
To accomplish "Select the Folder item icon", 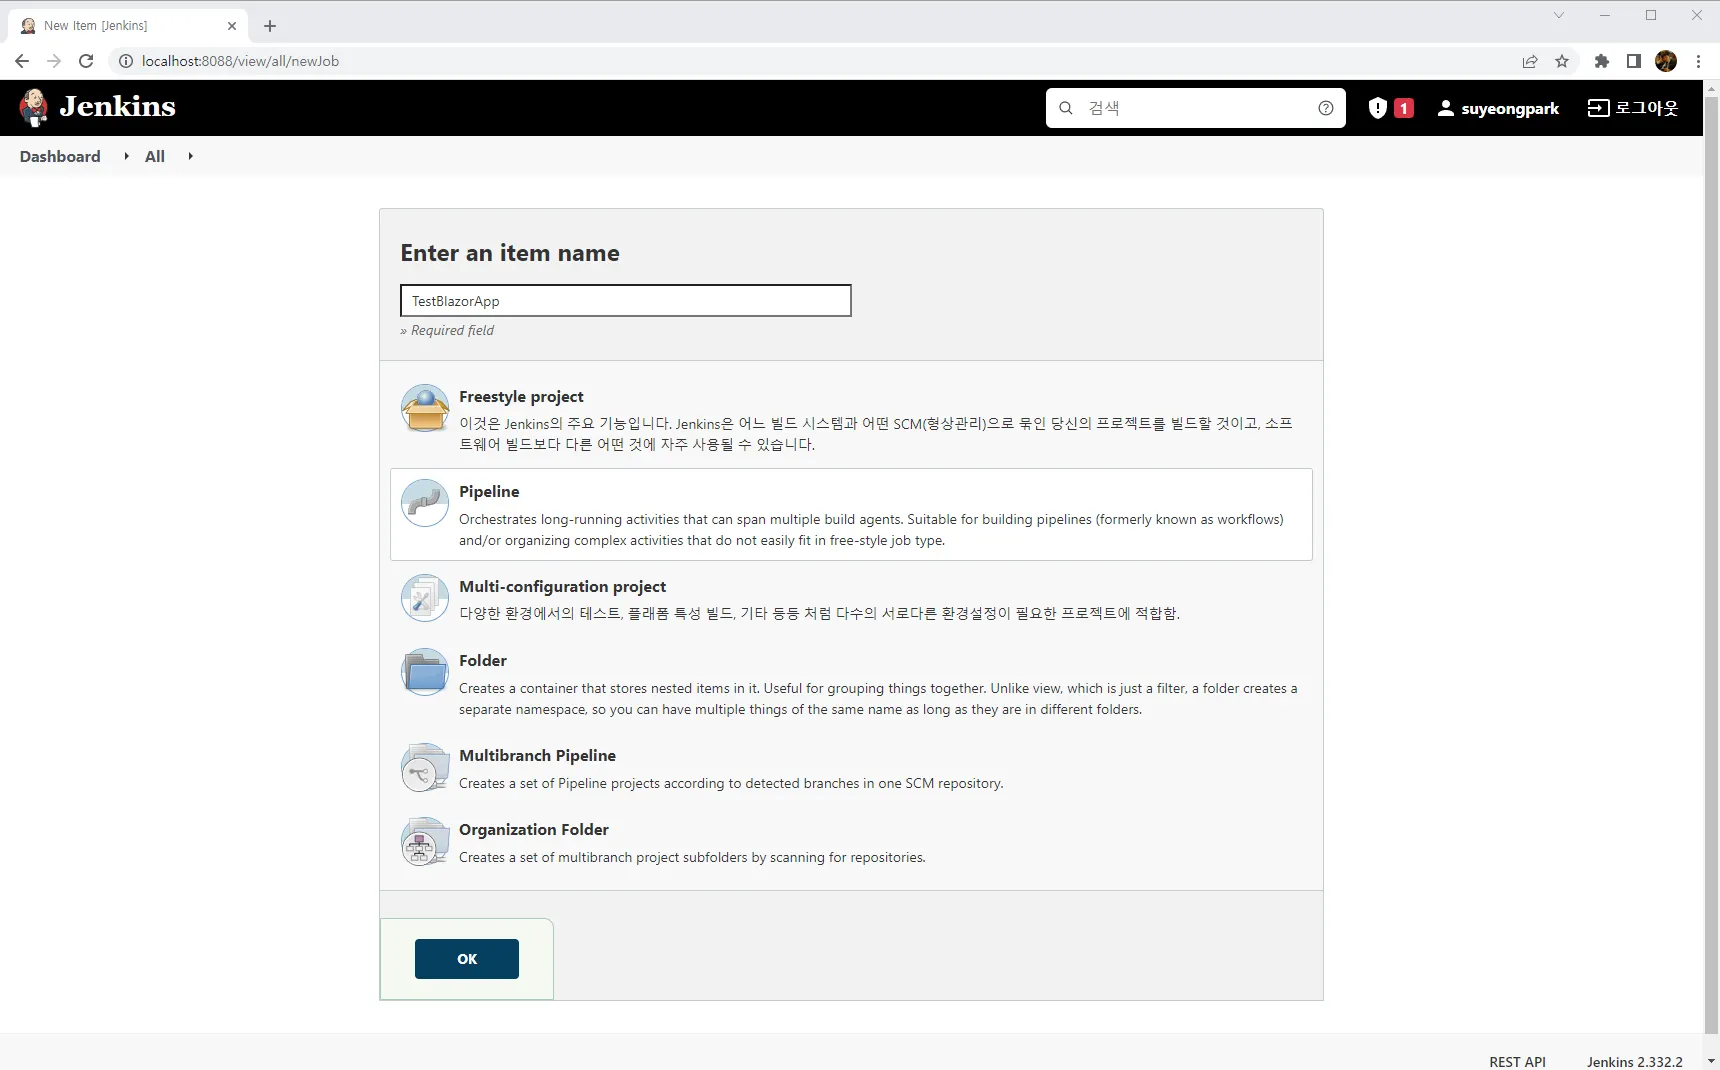I will [425, 672].
